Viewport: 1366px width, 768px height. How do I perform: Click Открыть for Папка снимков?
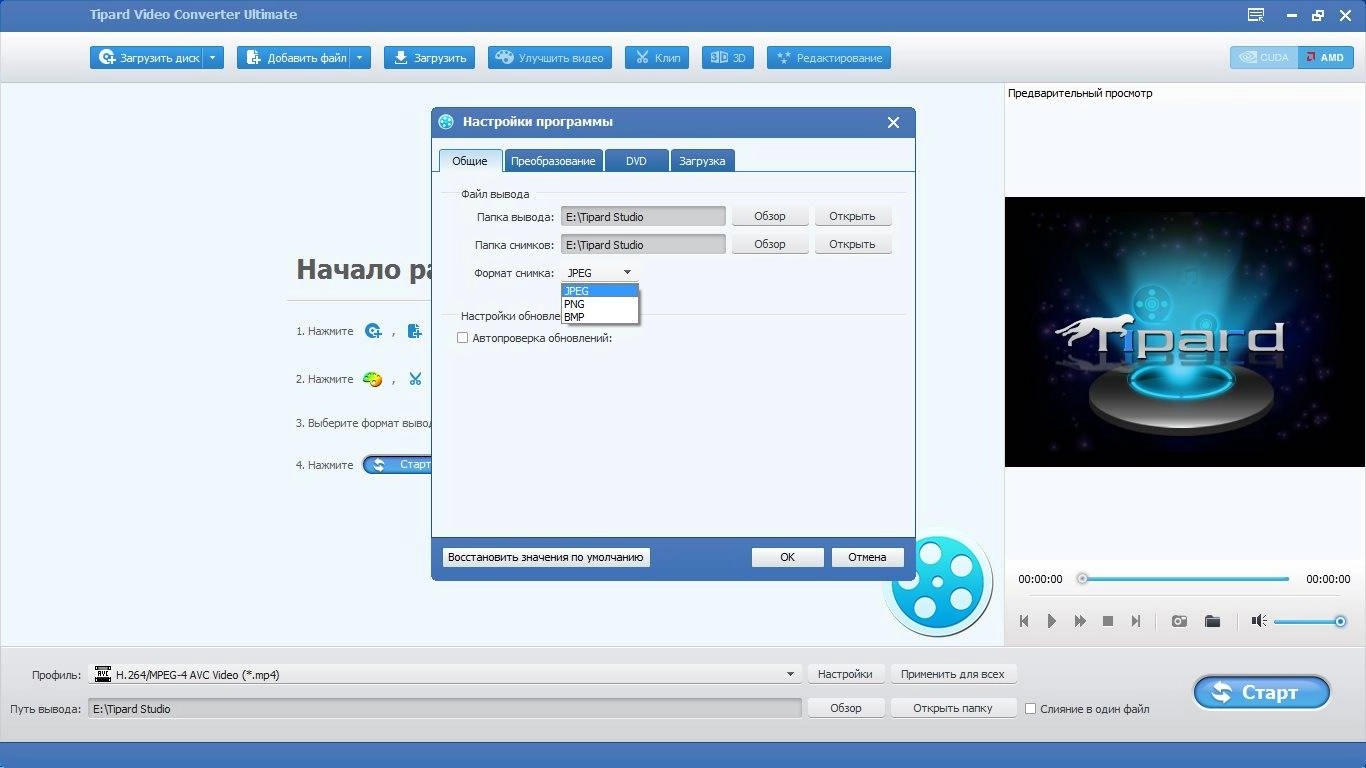(x=852, y=244)
